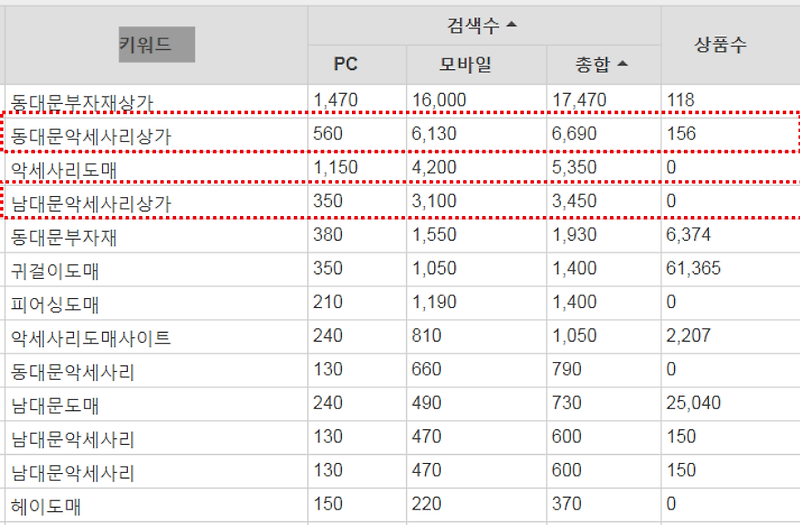The image size is (800, 525).
Task: Click total value 370
Action: pyautogui.click(x=566, y=504)
